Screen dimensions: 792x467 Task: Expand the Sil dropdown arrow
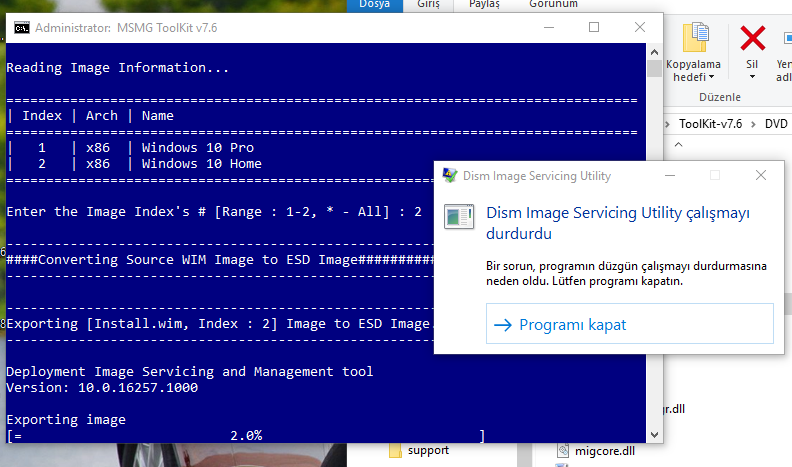click(752, 77)
